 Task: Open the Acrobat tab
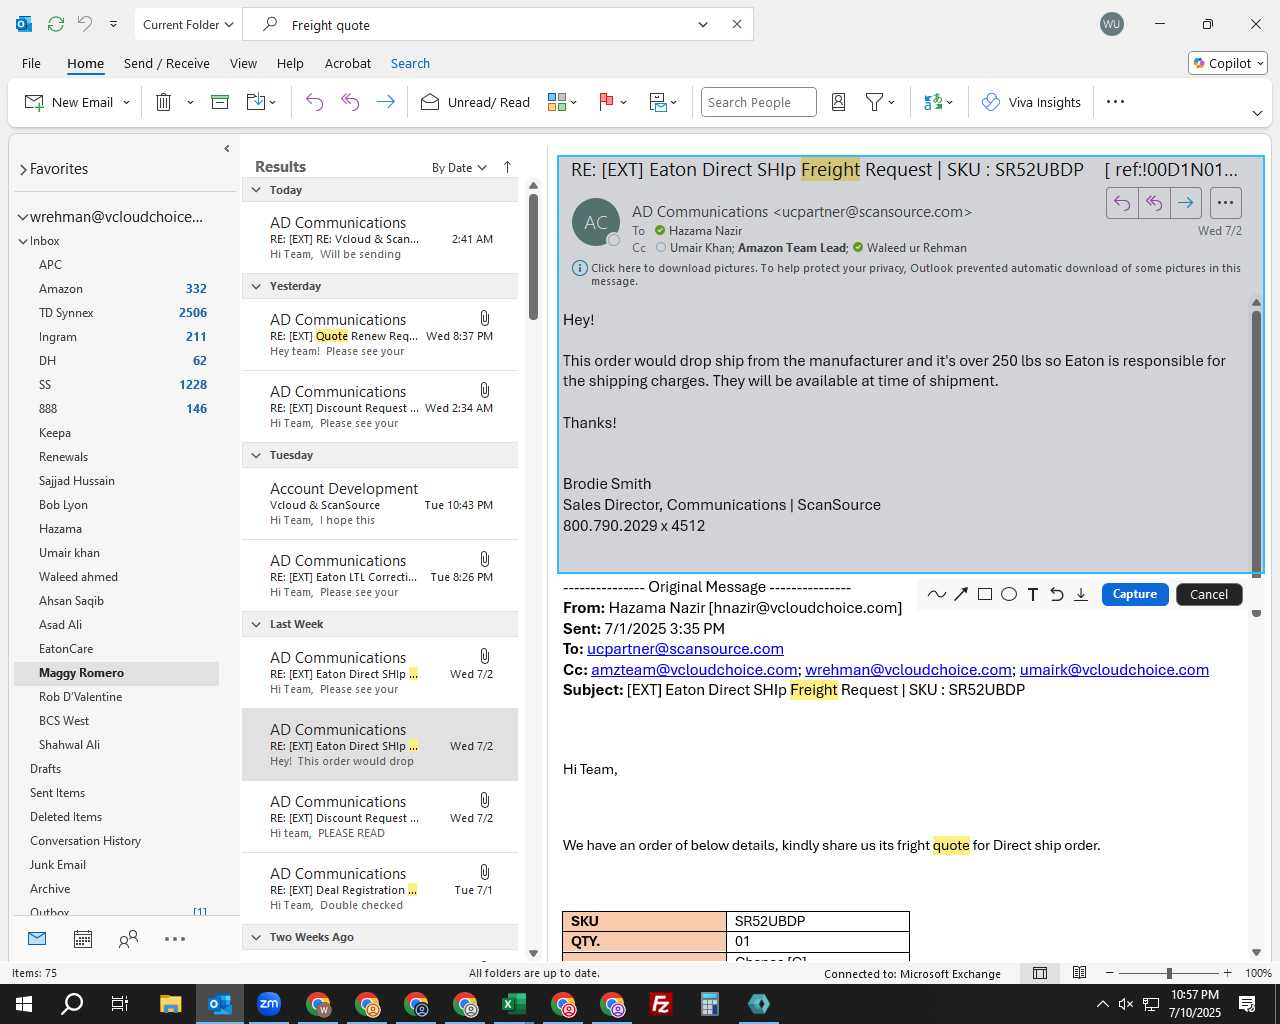click(x=348, y=63)
